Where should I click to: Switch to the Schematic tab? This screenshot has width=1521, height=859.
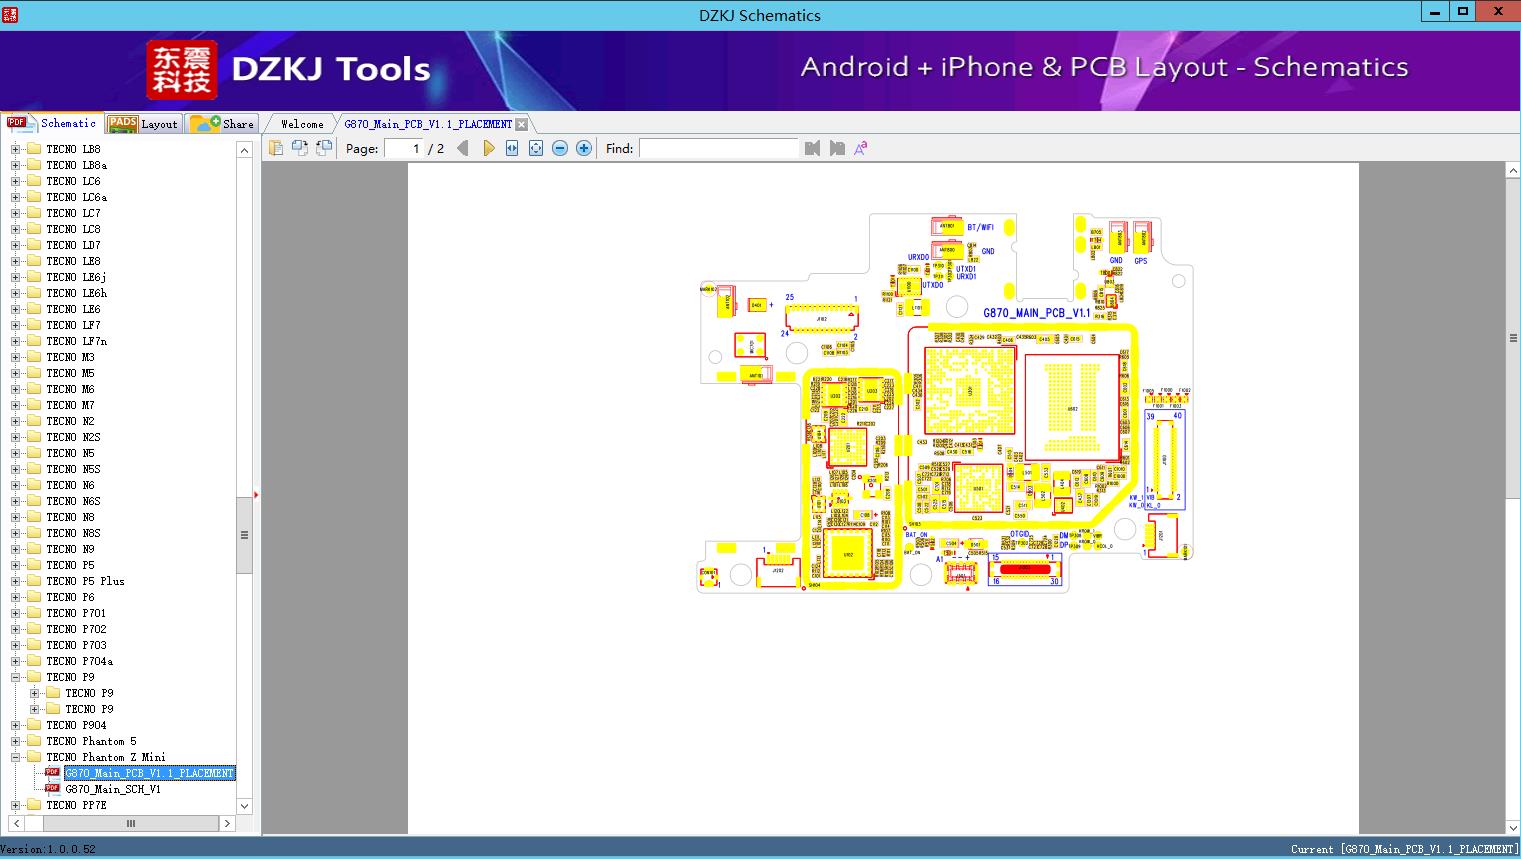point(52,123)
